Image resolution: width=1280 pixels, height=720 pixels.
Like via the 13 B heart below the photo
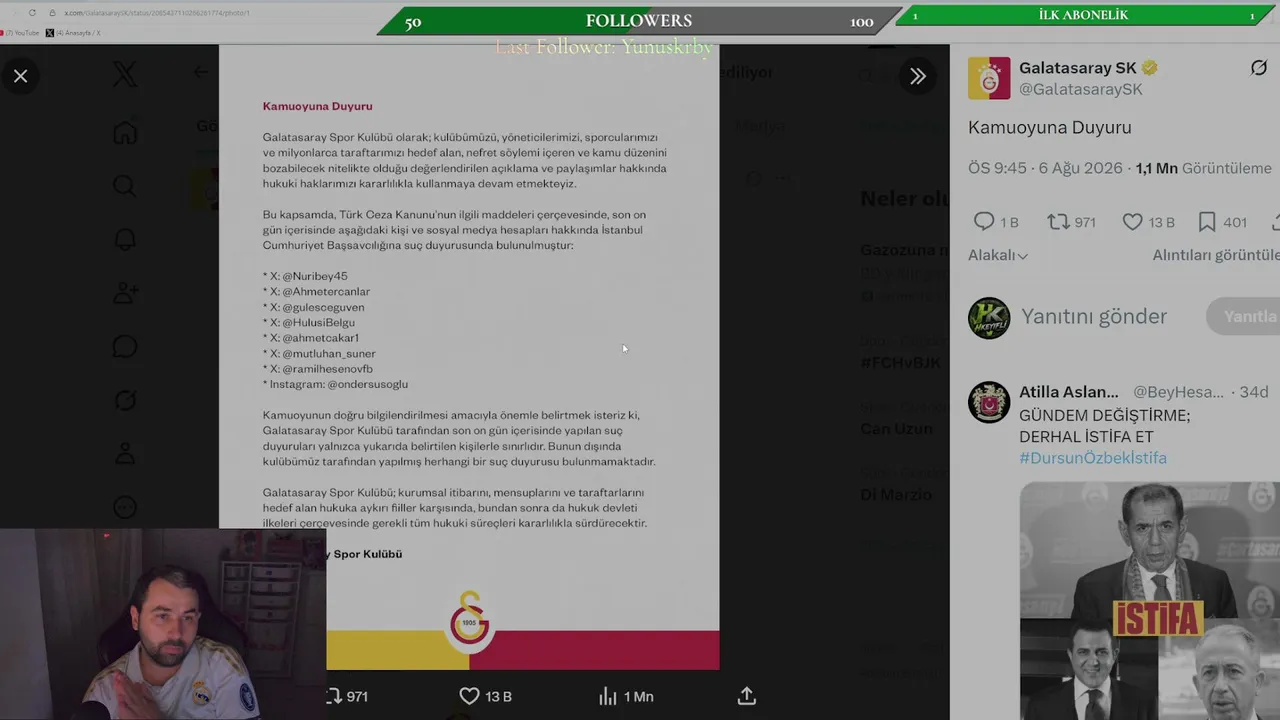(x=485, y=696)
